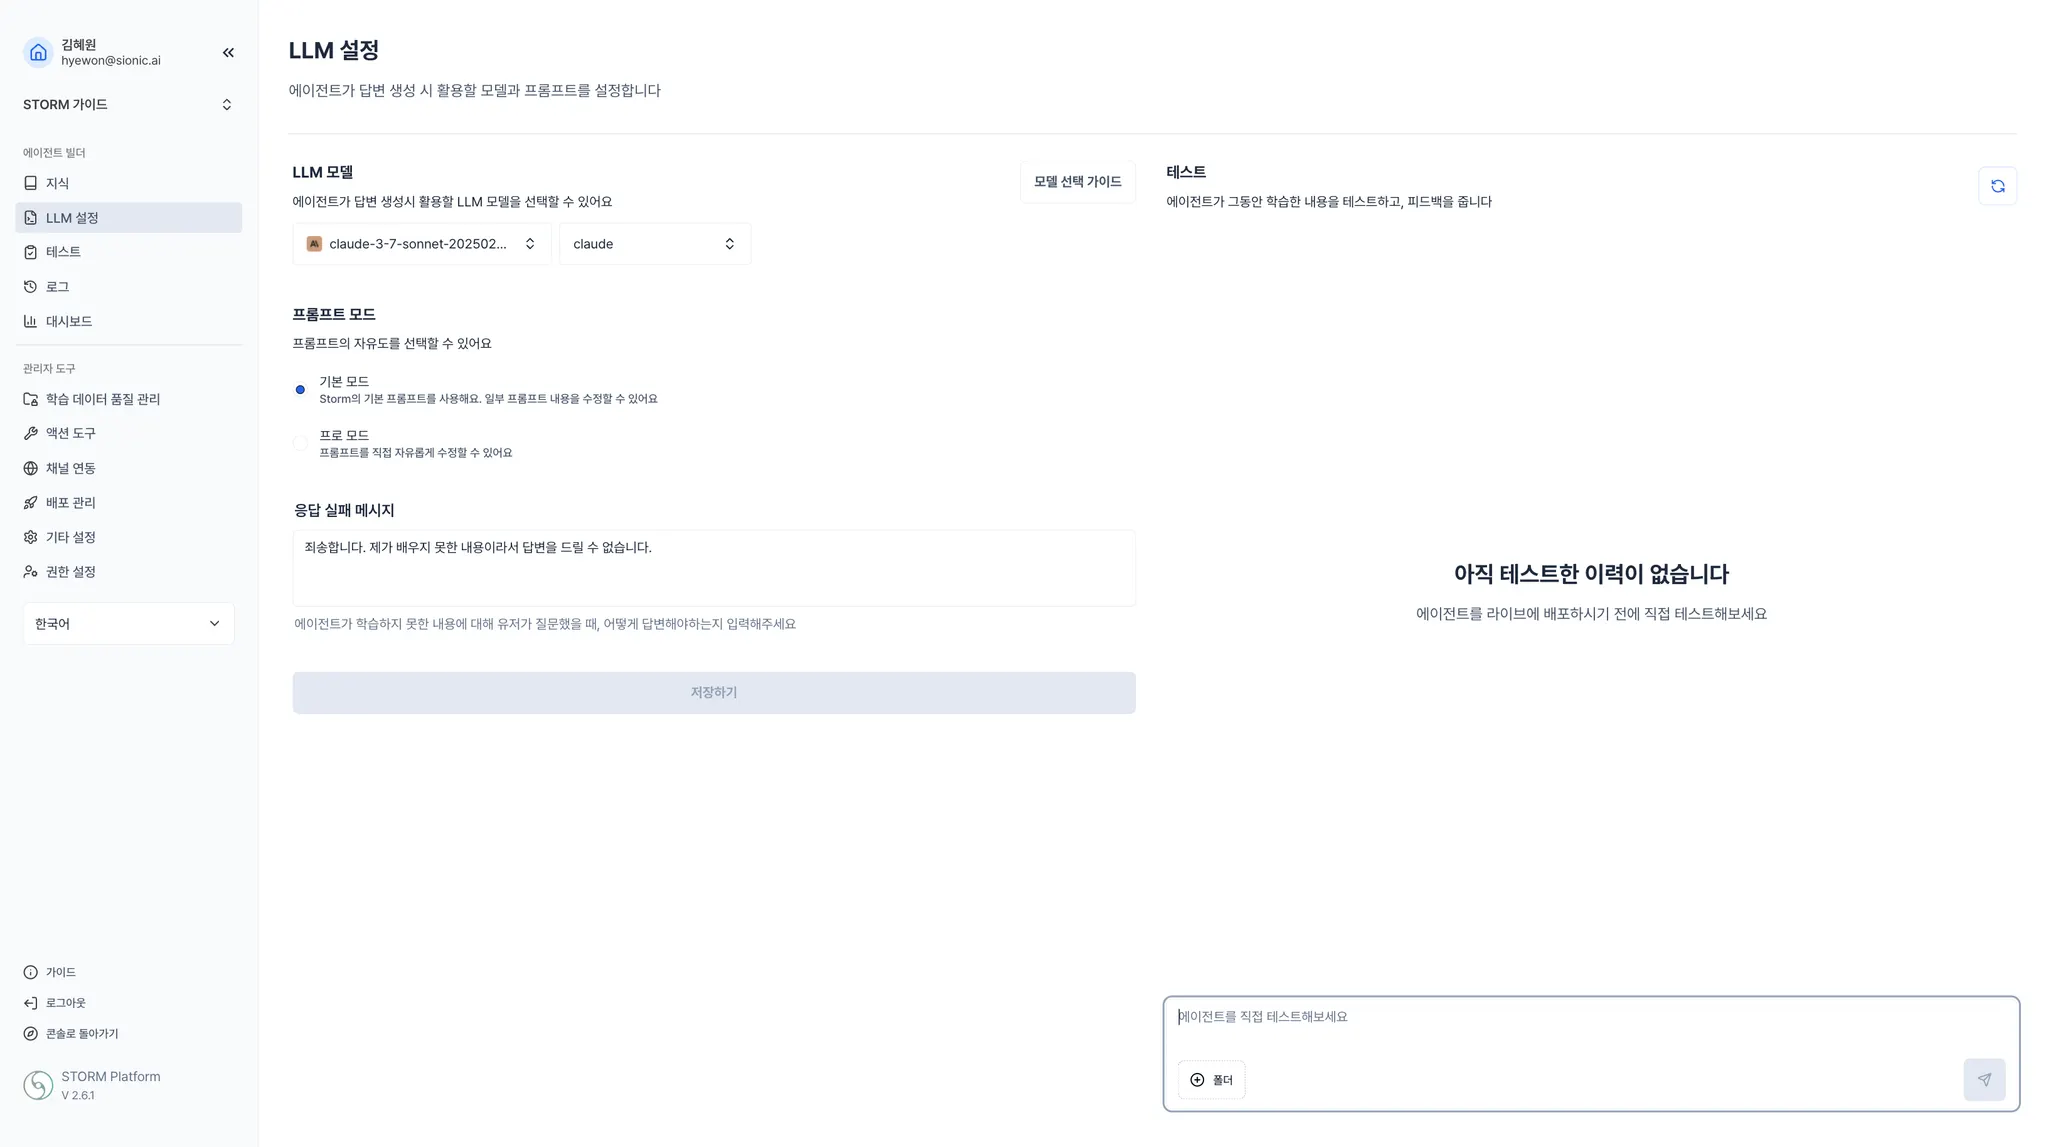The image size is (2048, 1147).
Task: Select the 프로 모드 radio button
Action: [x=300, y=443]
